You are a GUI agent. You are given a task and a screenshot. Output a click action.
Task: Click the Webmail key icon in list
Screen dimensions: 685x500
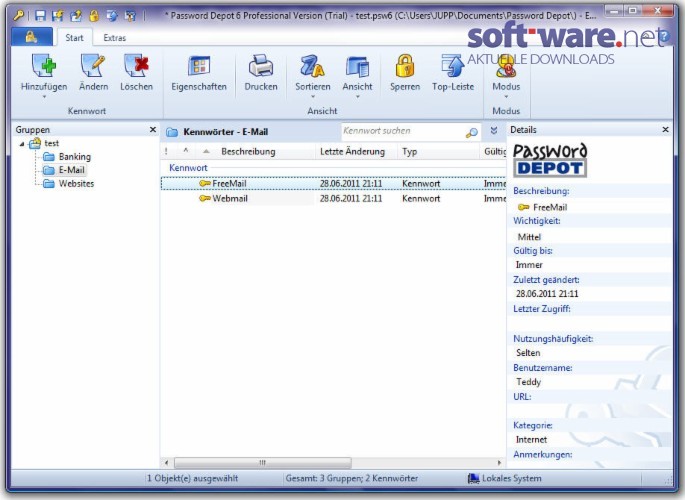(204, 198)
